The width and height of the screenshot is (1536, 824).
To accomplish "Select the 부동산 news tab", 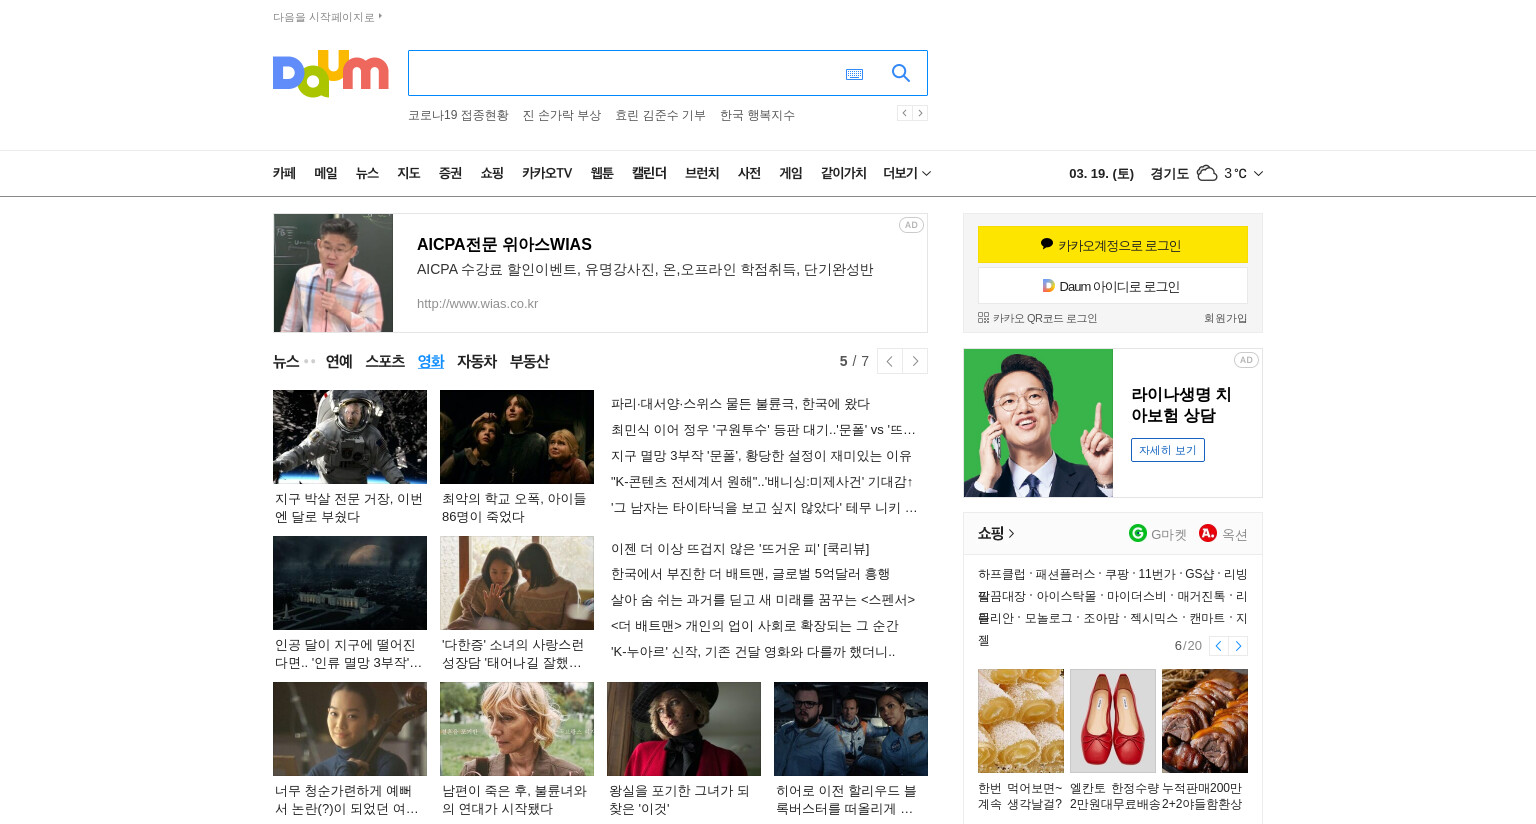I will (x=529, y=361).
